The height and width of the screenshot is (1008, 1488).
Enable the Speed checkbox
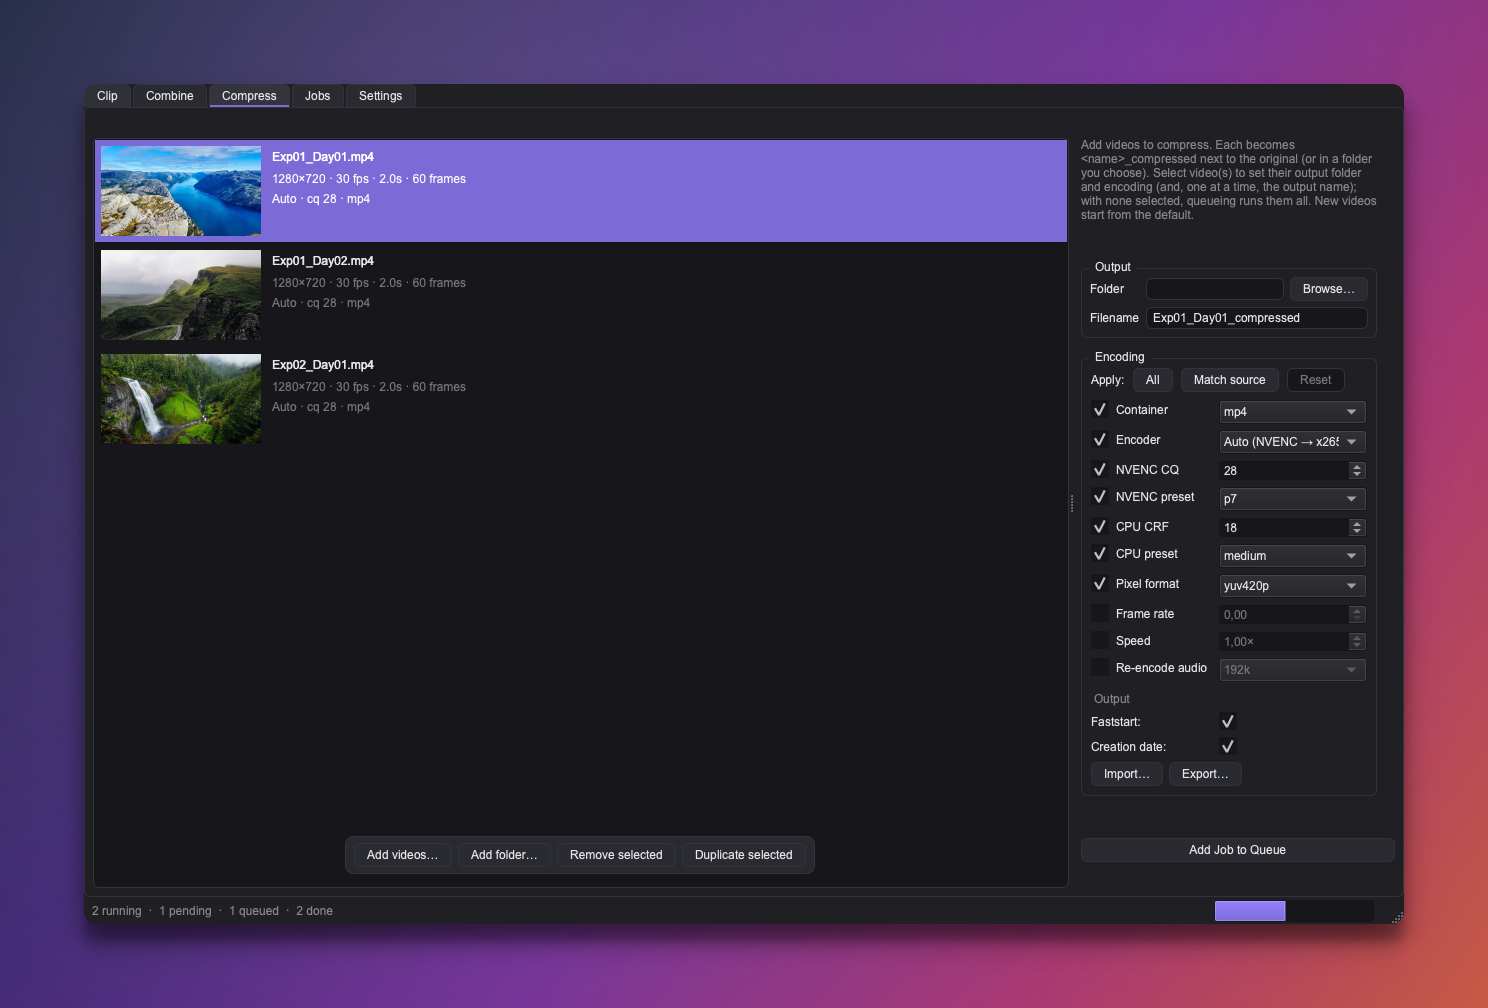[1100, 641]
